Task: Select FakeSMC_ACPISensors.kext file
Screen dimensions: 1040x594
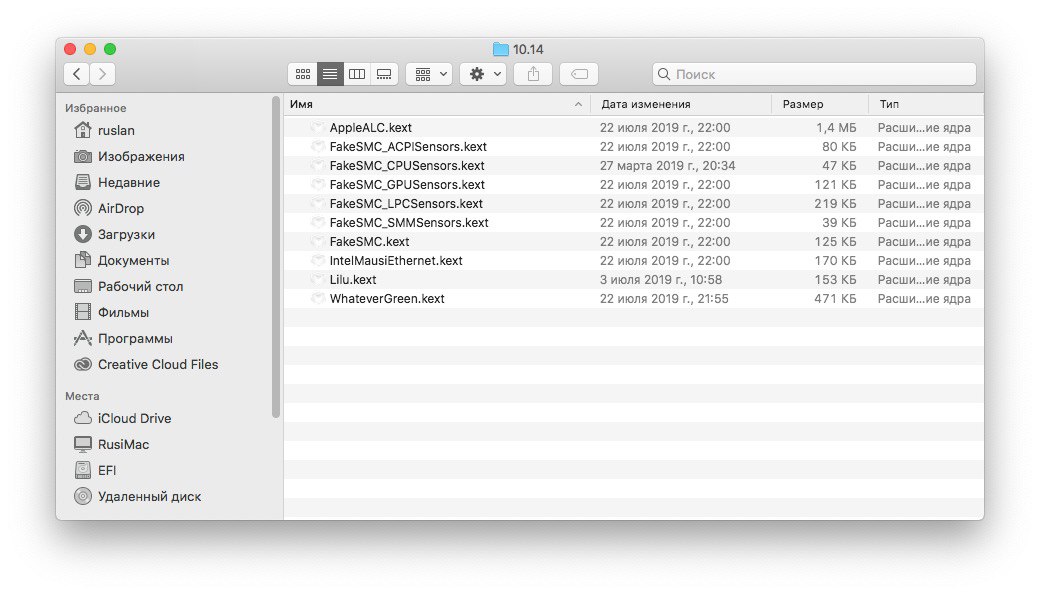Action: pyautogui.click(x=408, y=147)
